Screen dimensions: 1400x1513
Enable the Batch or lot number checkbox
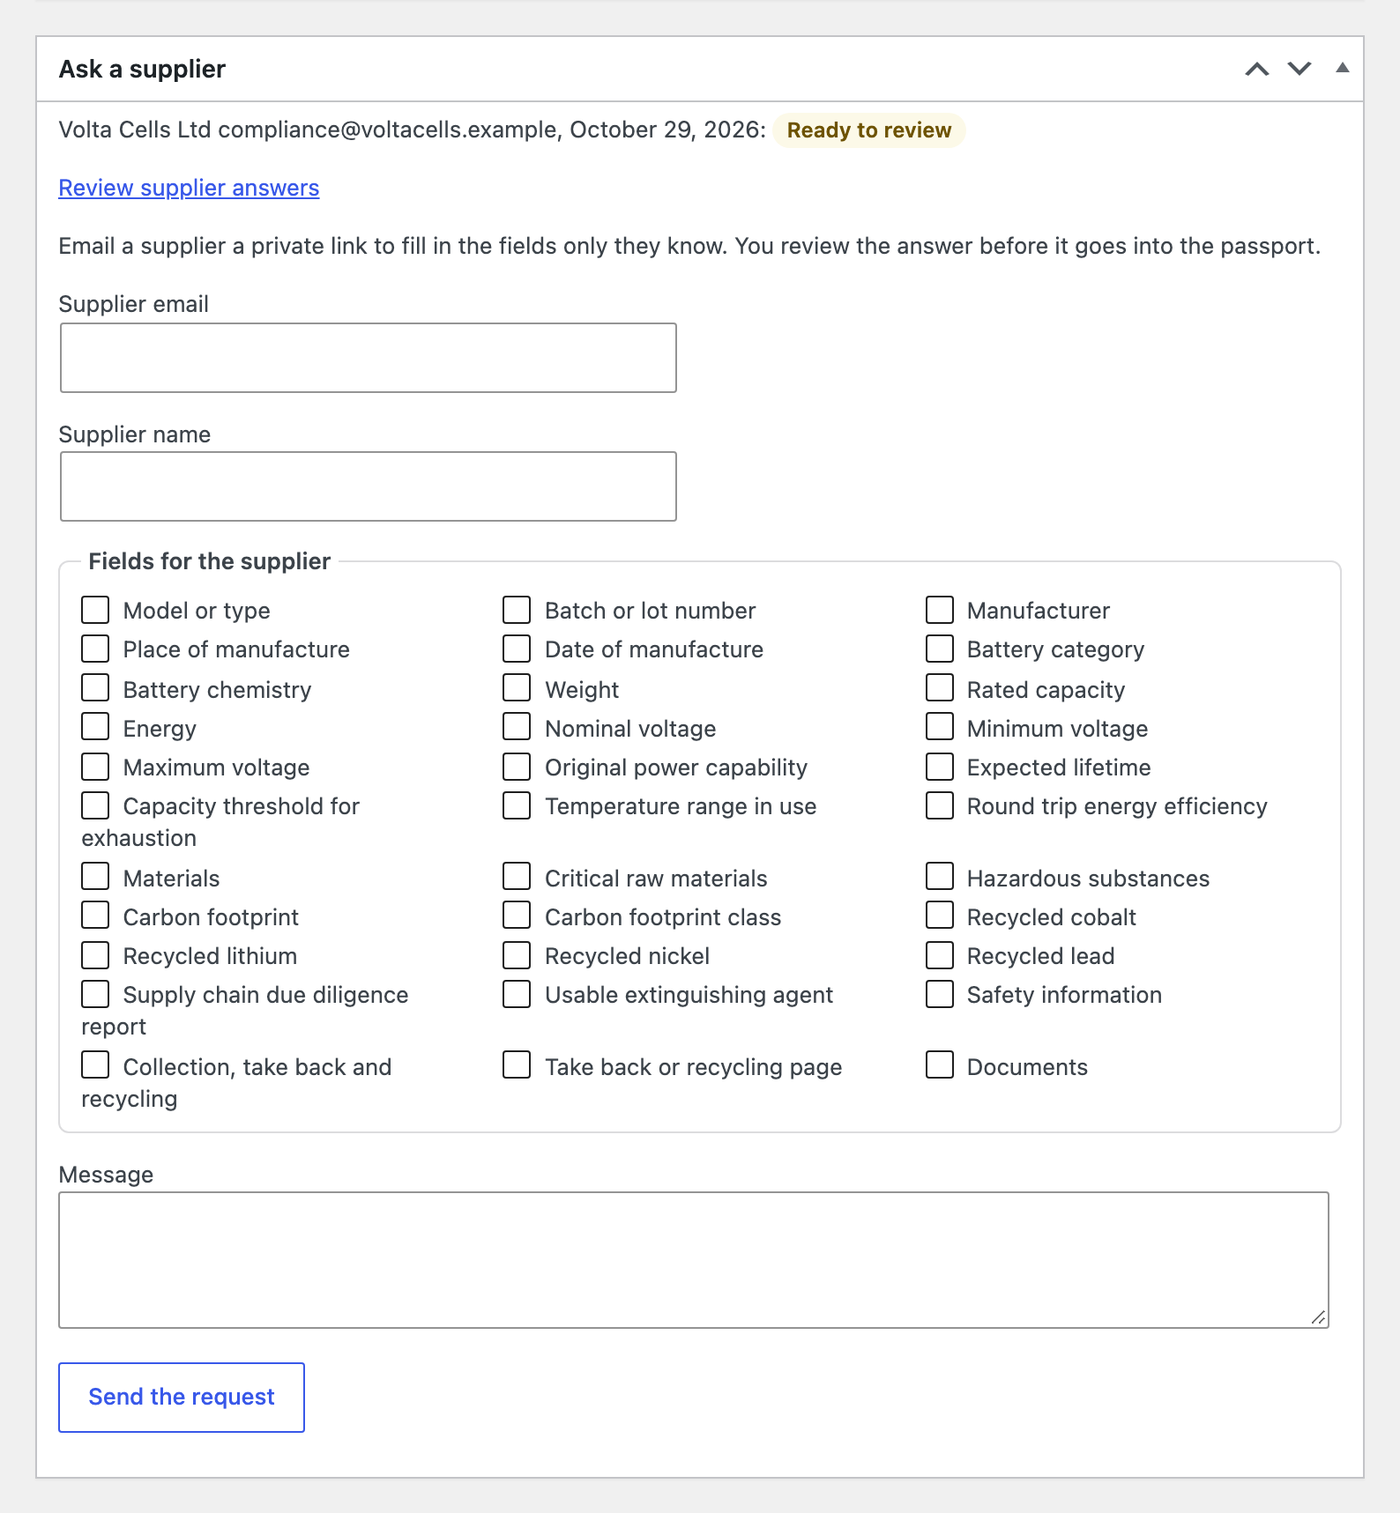517,610
